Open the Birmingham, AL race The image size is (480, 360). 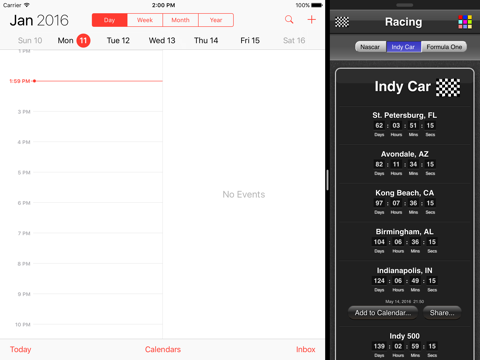point(405,241)
